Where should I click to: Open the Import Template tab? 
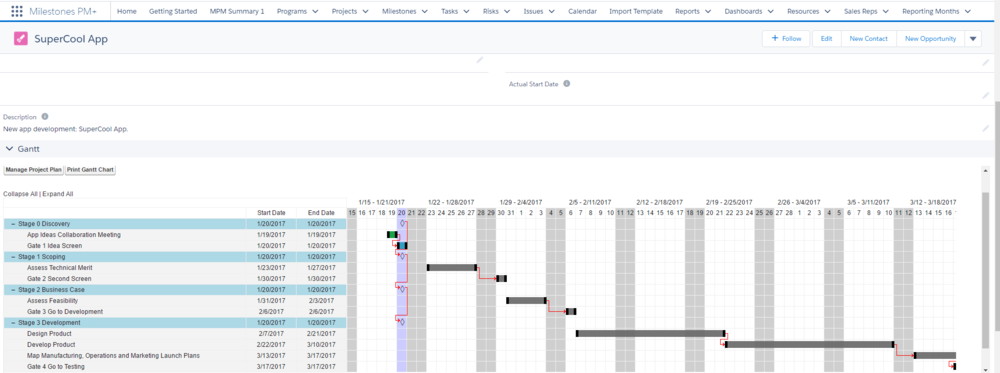point(635,11)
